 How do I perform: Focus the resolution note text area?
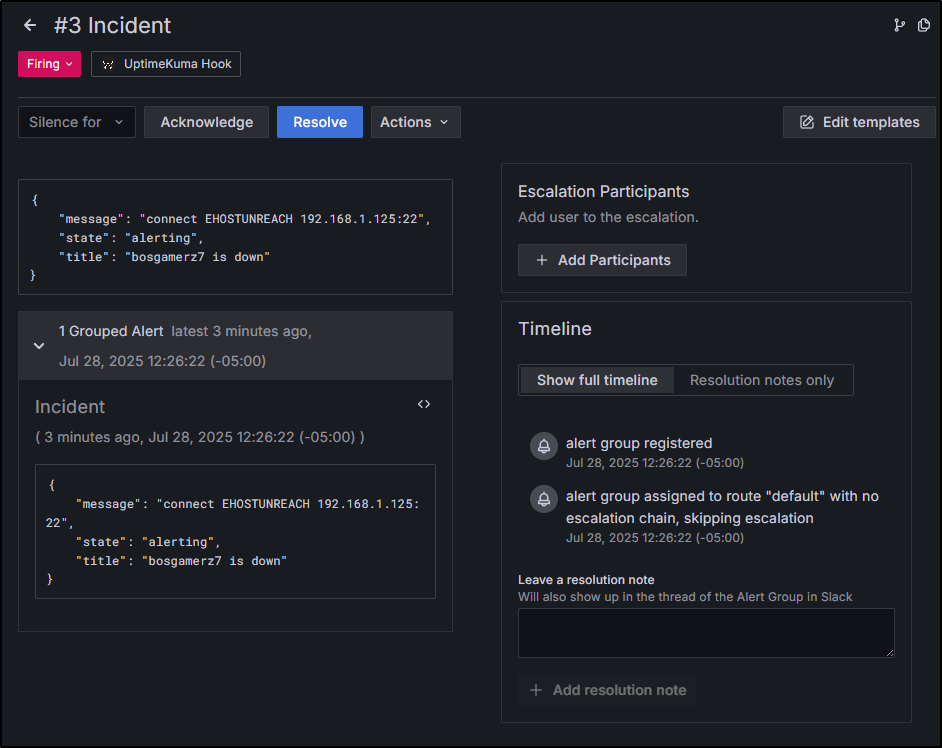tap(706, 633)
